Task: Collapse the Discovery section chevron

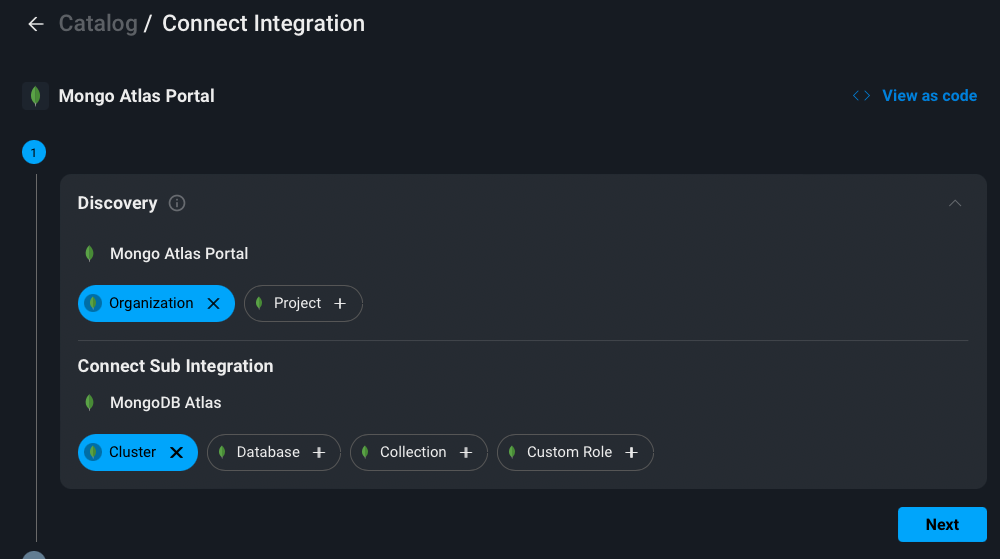Action: click(x=955, y=203)
